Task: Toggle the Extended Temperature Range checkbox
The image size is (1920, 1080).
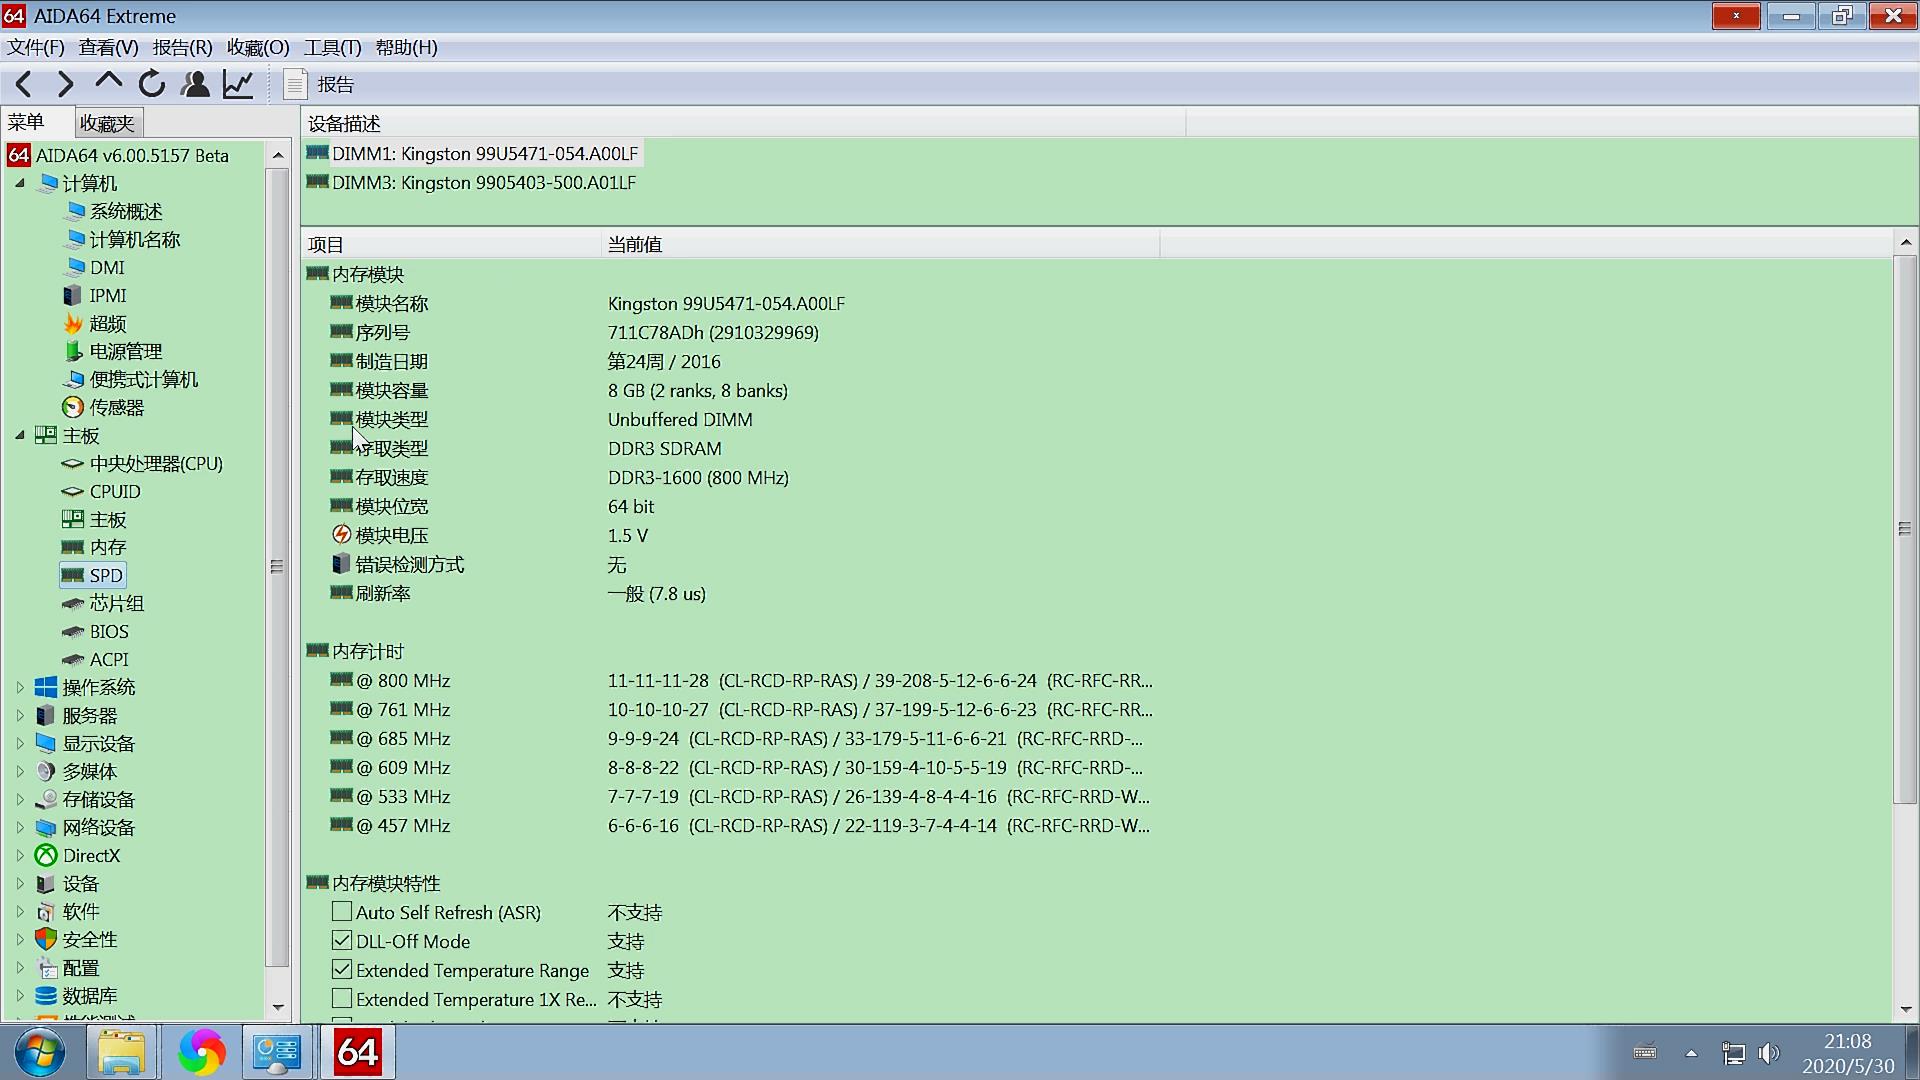Action: [x=342, y=970]
